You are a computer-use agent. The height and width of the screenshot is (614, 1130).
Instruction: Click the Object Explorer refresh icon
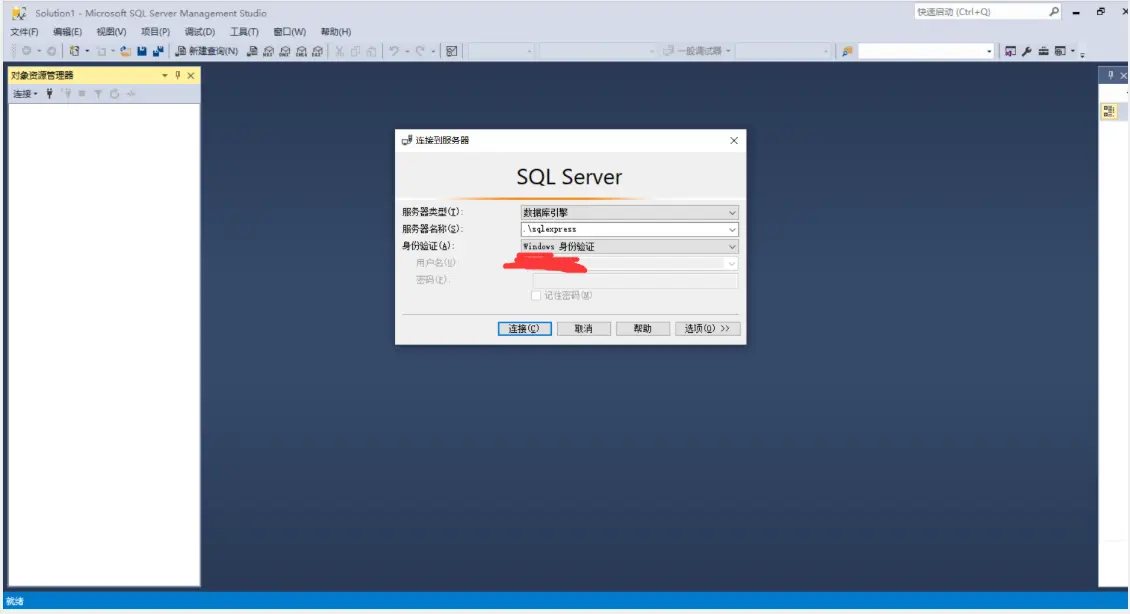[x=114, y=94]
